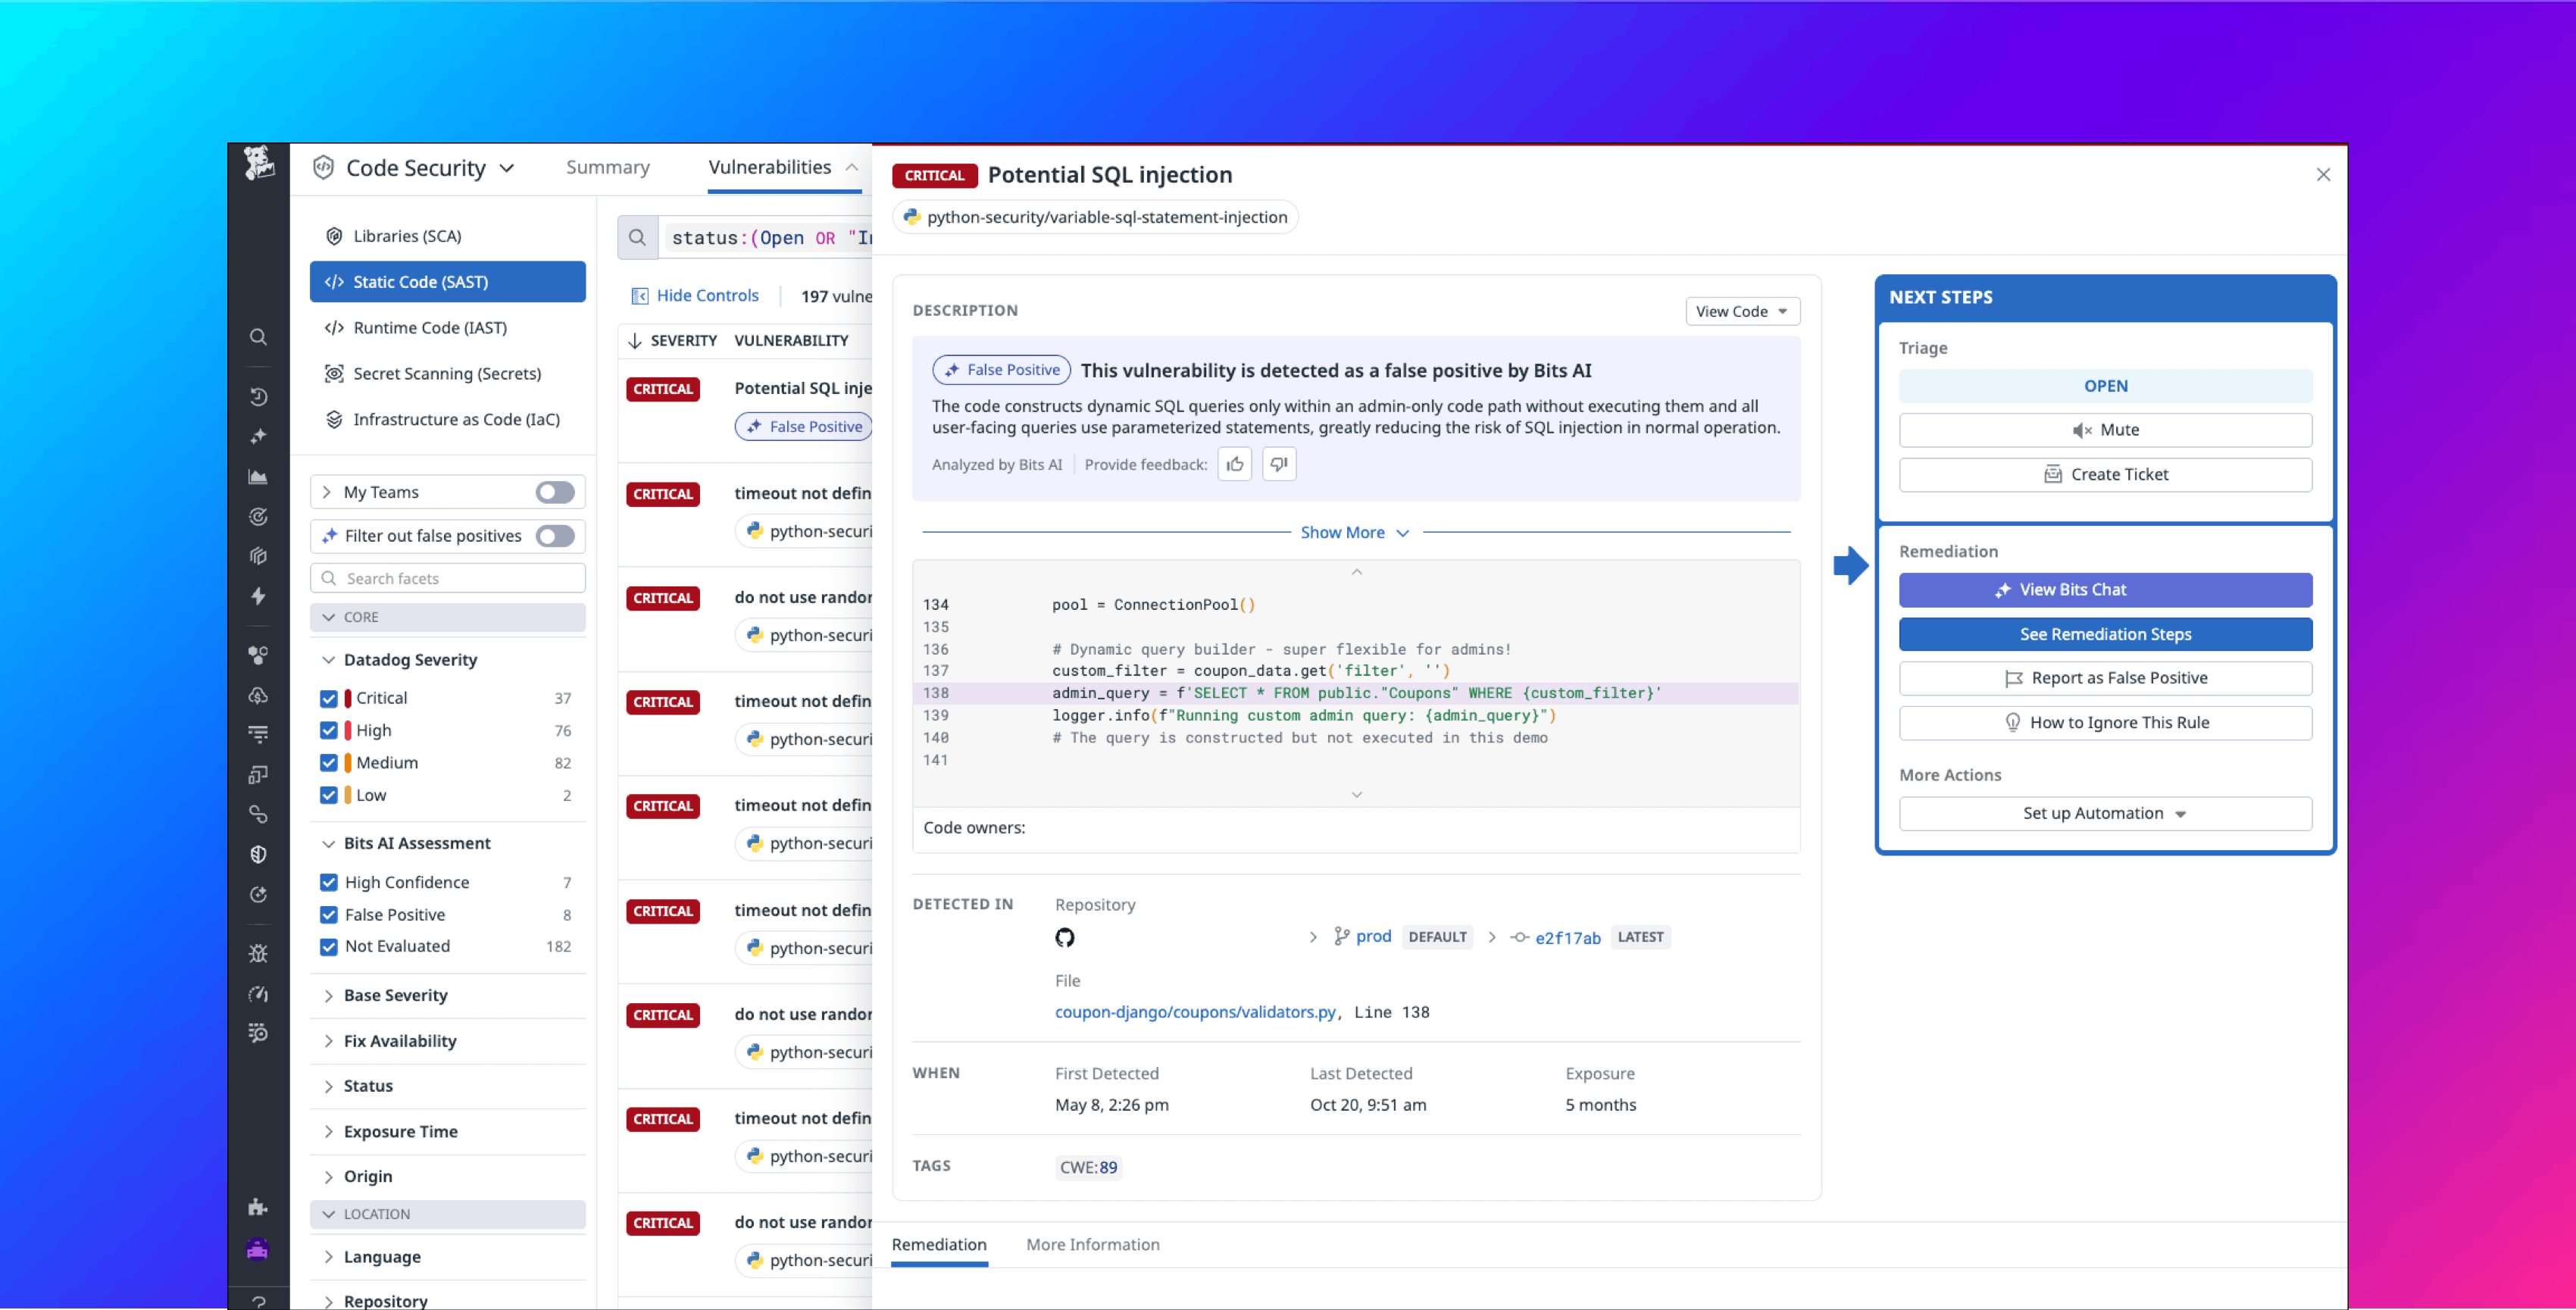Open the More Information tab
Screen dimensions: 2576x1310
coord(1092,1244)
